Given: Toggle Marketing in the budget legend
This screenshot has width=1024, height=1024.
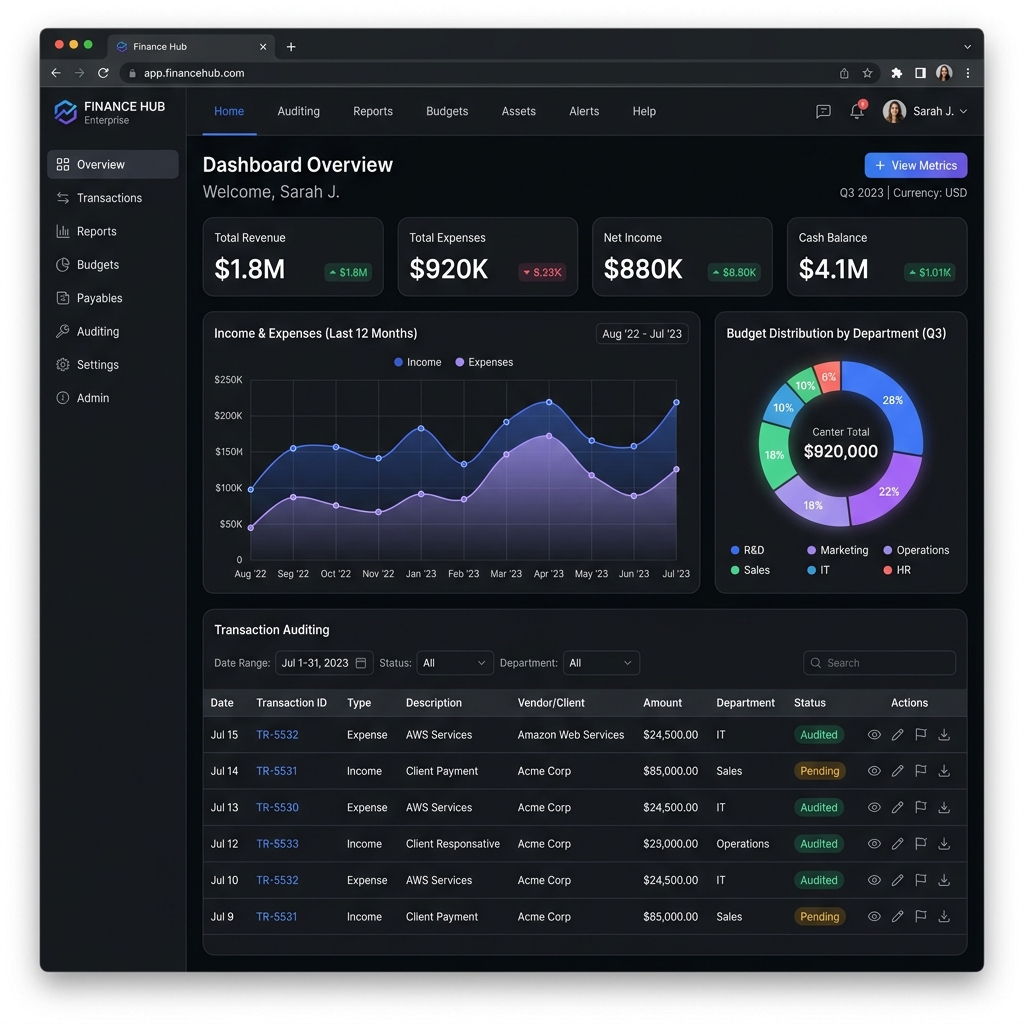Looking at the screenshot, I should click(838, 551).
